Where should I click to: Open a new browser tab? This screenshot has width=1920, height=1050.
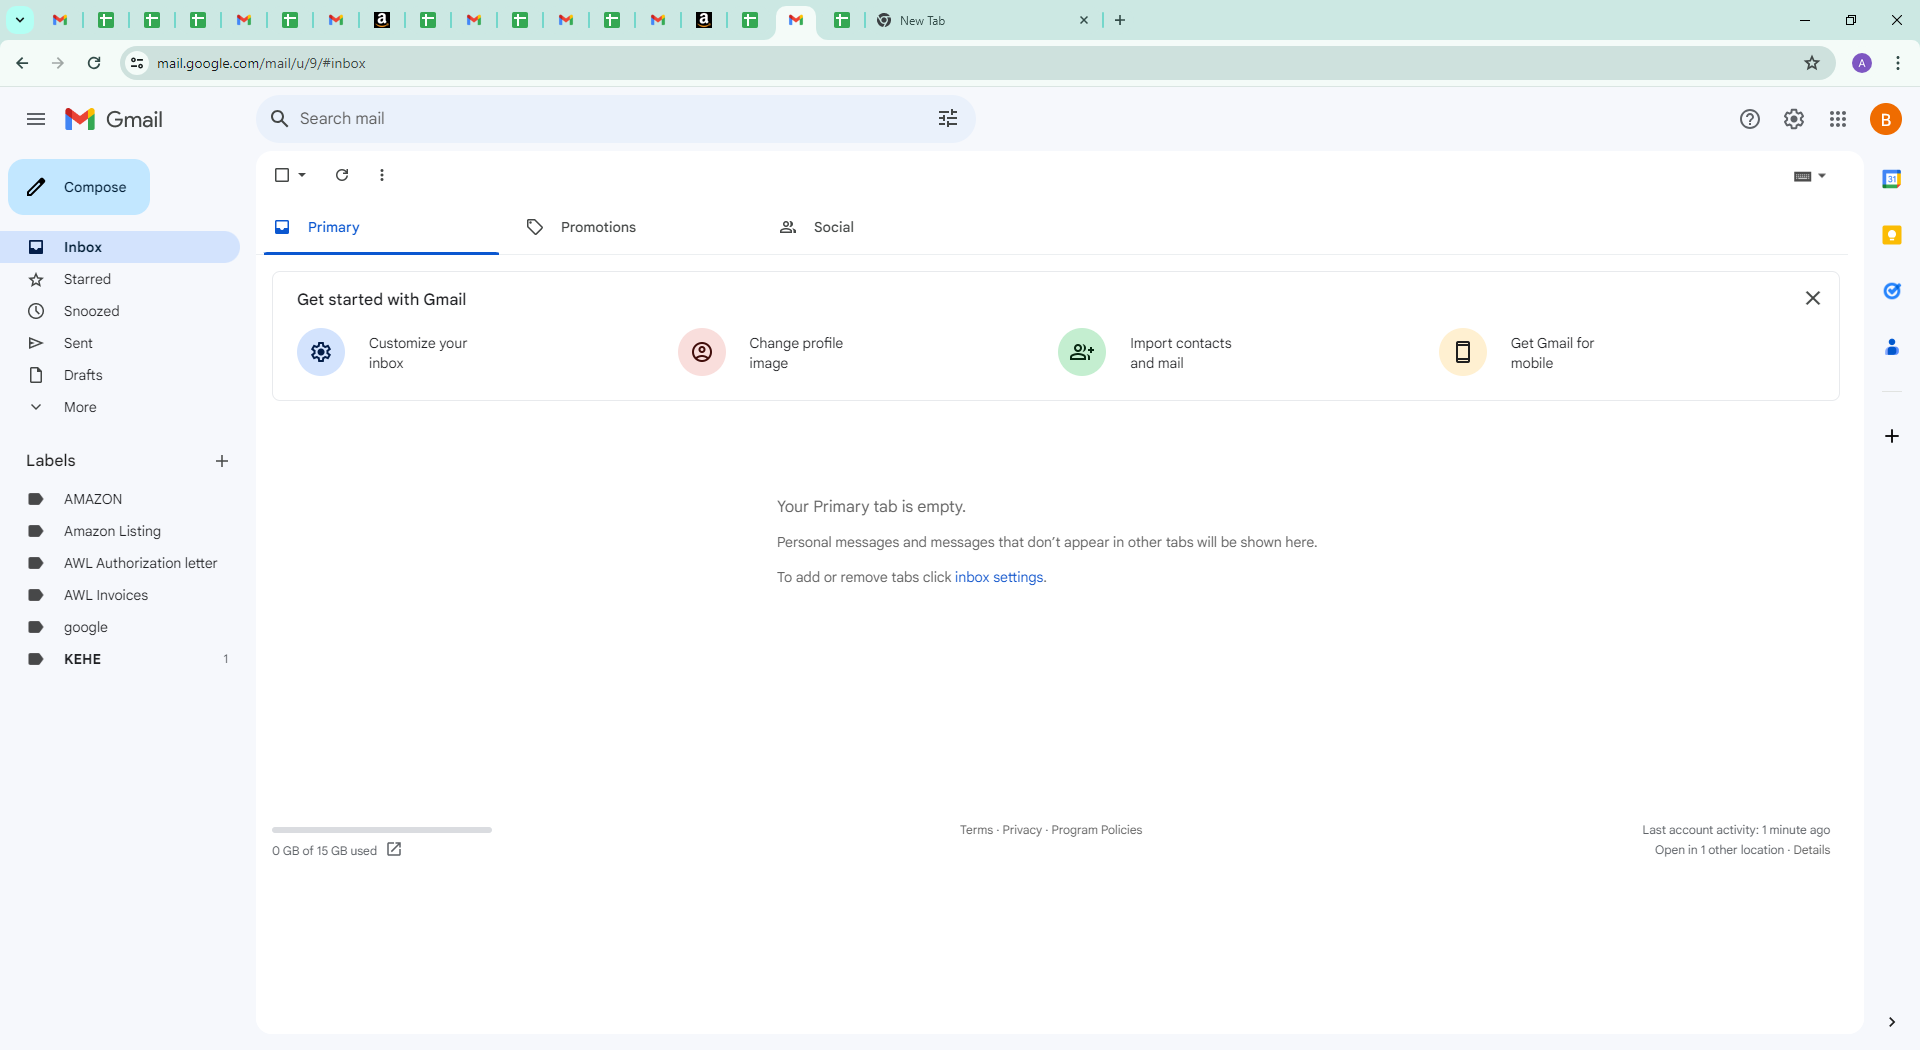(1120, 20)
